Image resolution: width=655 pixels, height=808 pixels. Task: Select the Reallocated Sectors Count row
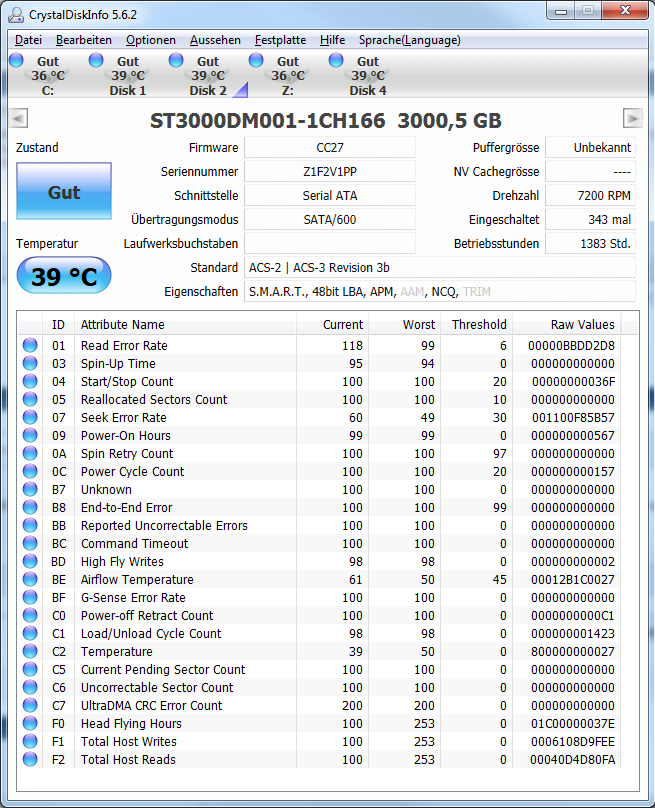coord(320,399)
